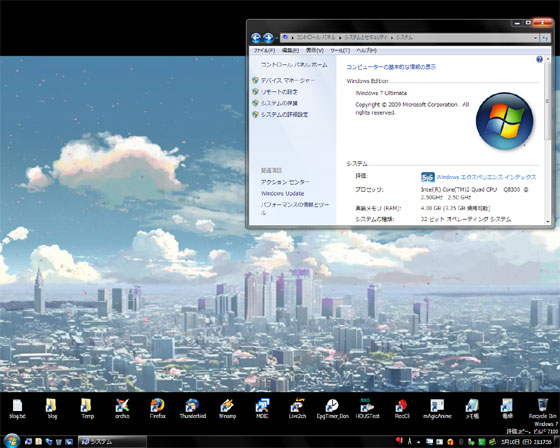
Task: Launch the MDIE desktop shortcut
Action: click(x=262, y=409)
